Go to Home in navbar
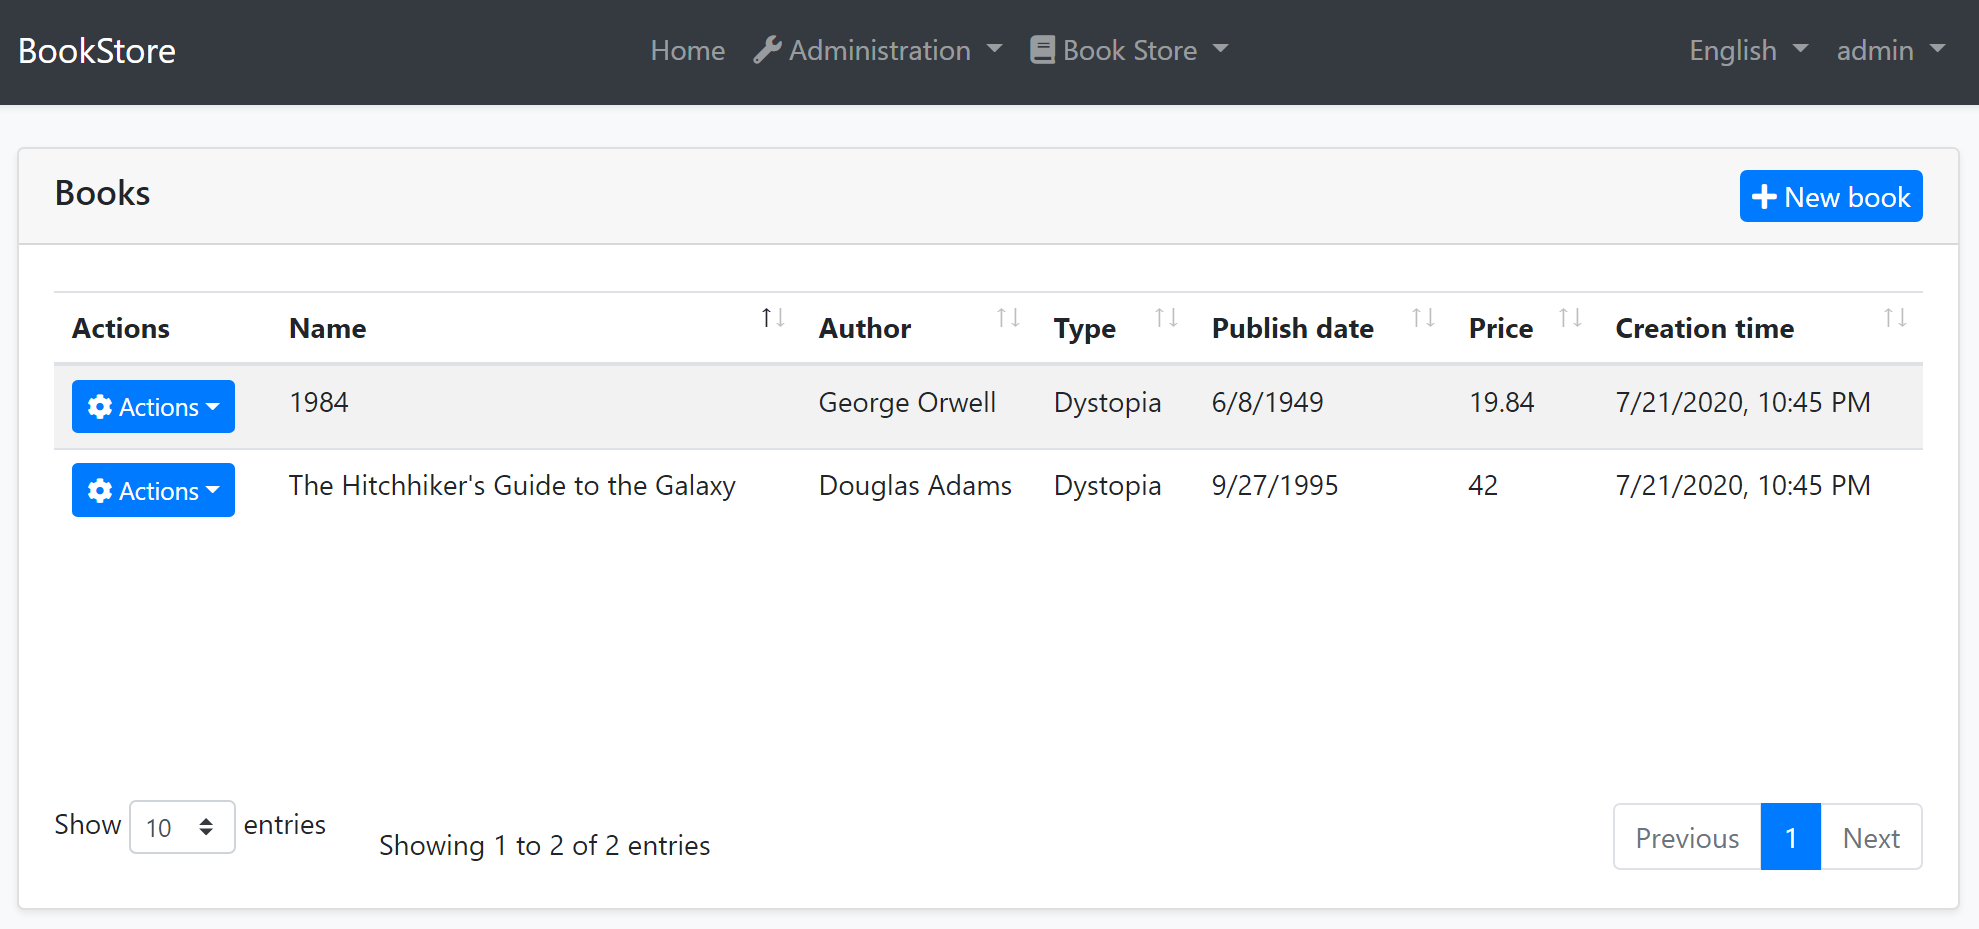The height and width of the screenshot is (929, 1979). pos(687,50)
